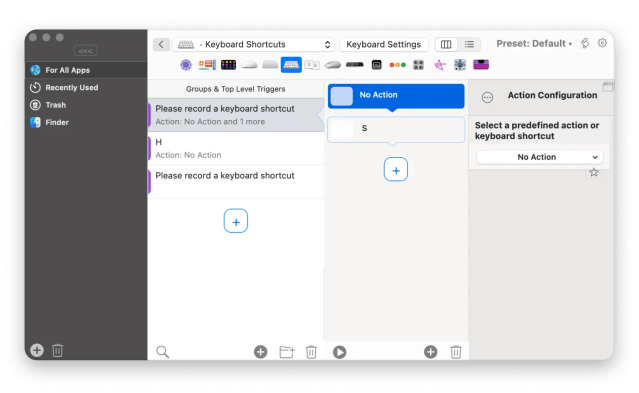Screen dimensions: 639x393
Task: Click the lightning bolt icon beside Preset
Action: pos(585,43)
